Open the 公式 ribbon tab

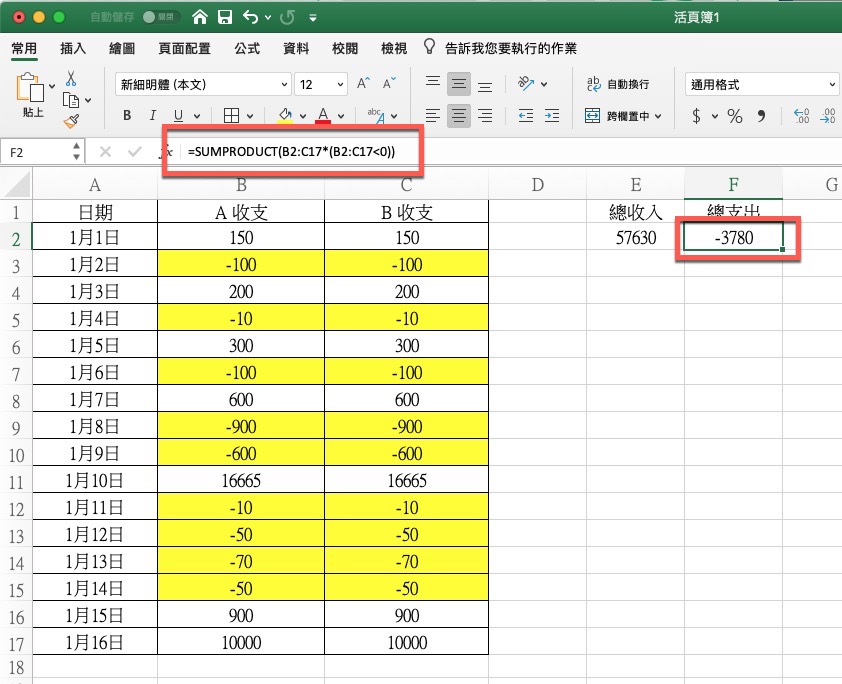(x=247, y=48)
